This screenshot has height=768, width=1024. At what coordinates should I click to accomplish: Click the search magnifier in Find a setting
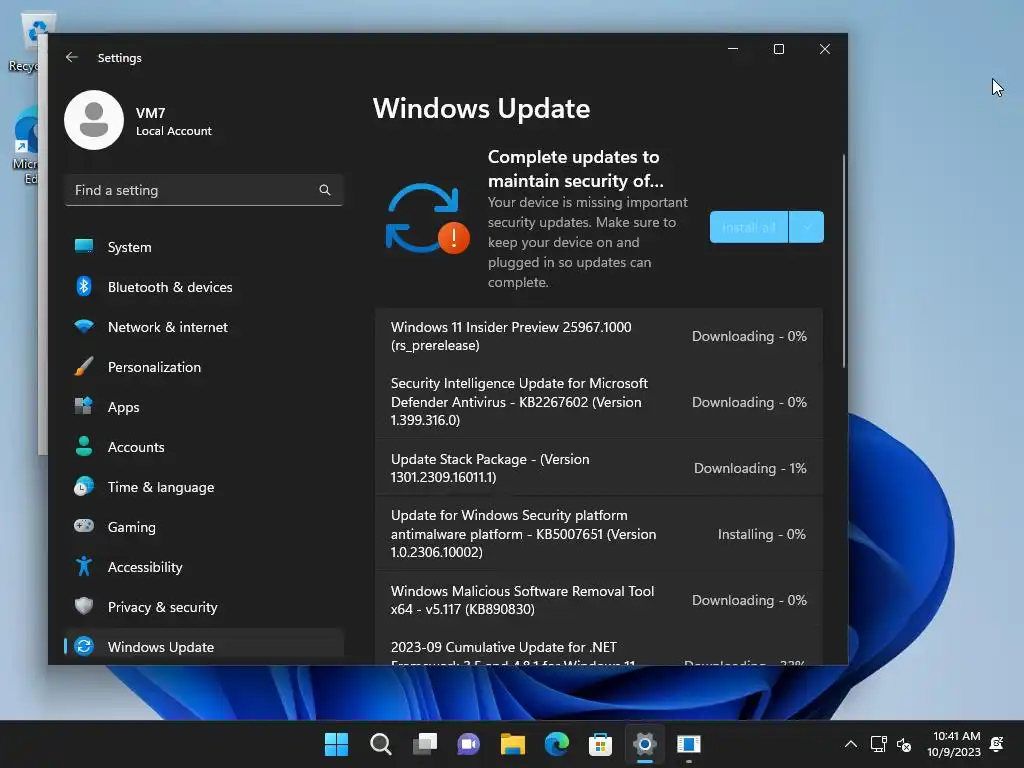(325, 190)
